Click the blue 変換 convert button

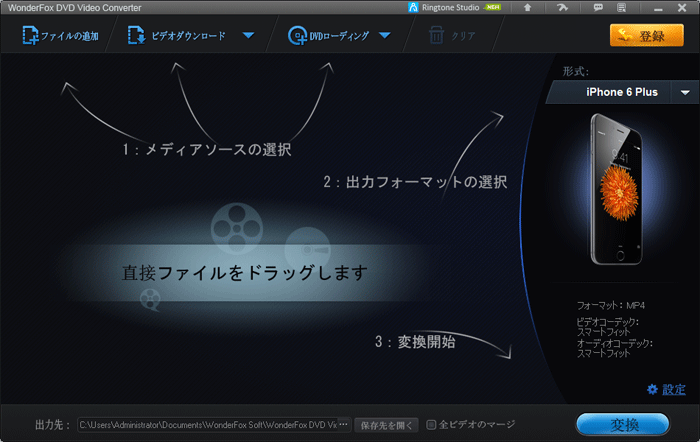[x=623, y=425]
